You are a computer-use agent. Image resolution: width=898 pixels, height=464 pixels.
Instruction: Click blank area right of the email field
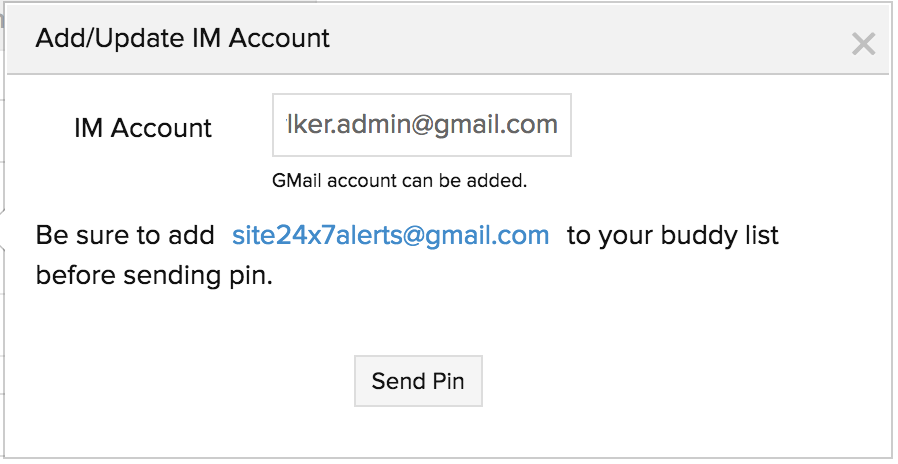tap(720, 126)
